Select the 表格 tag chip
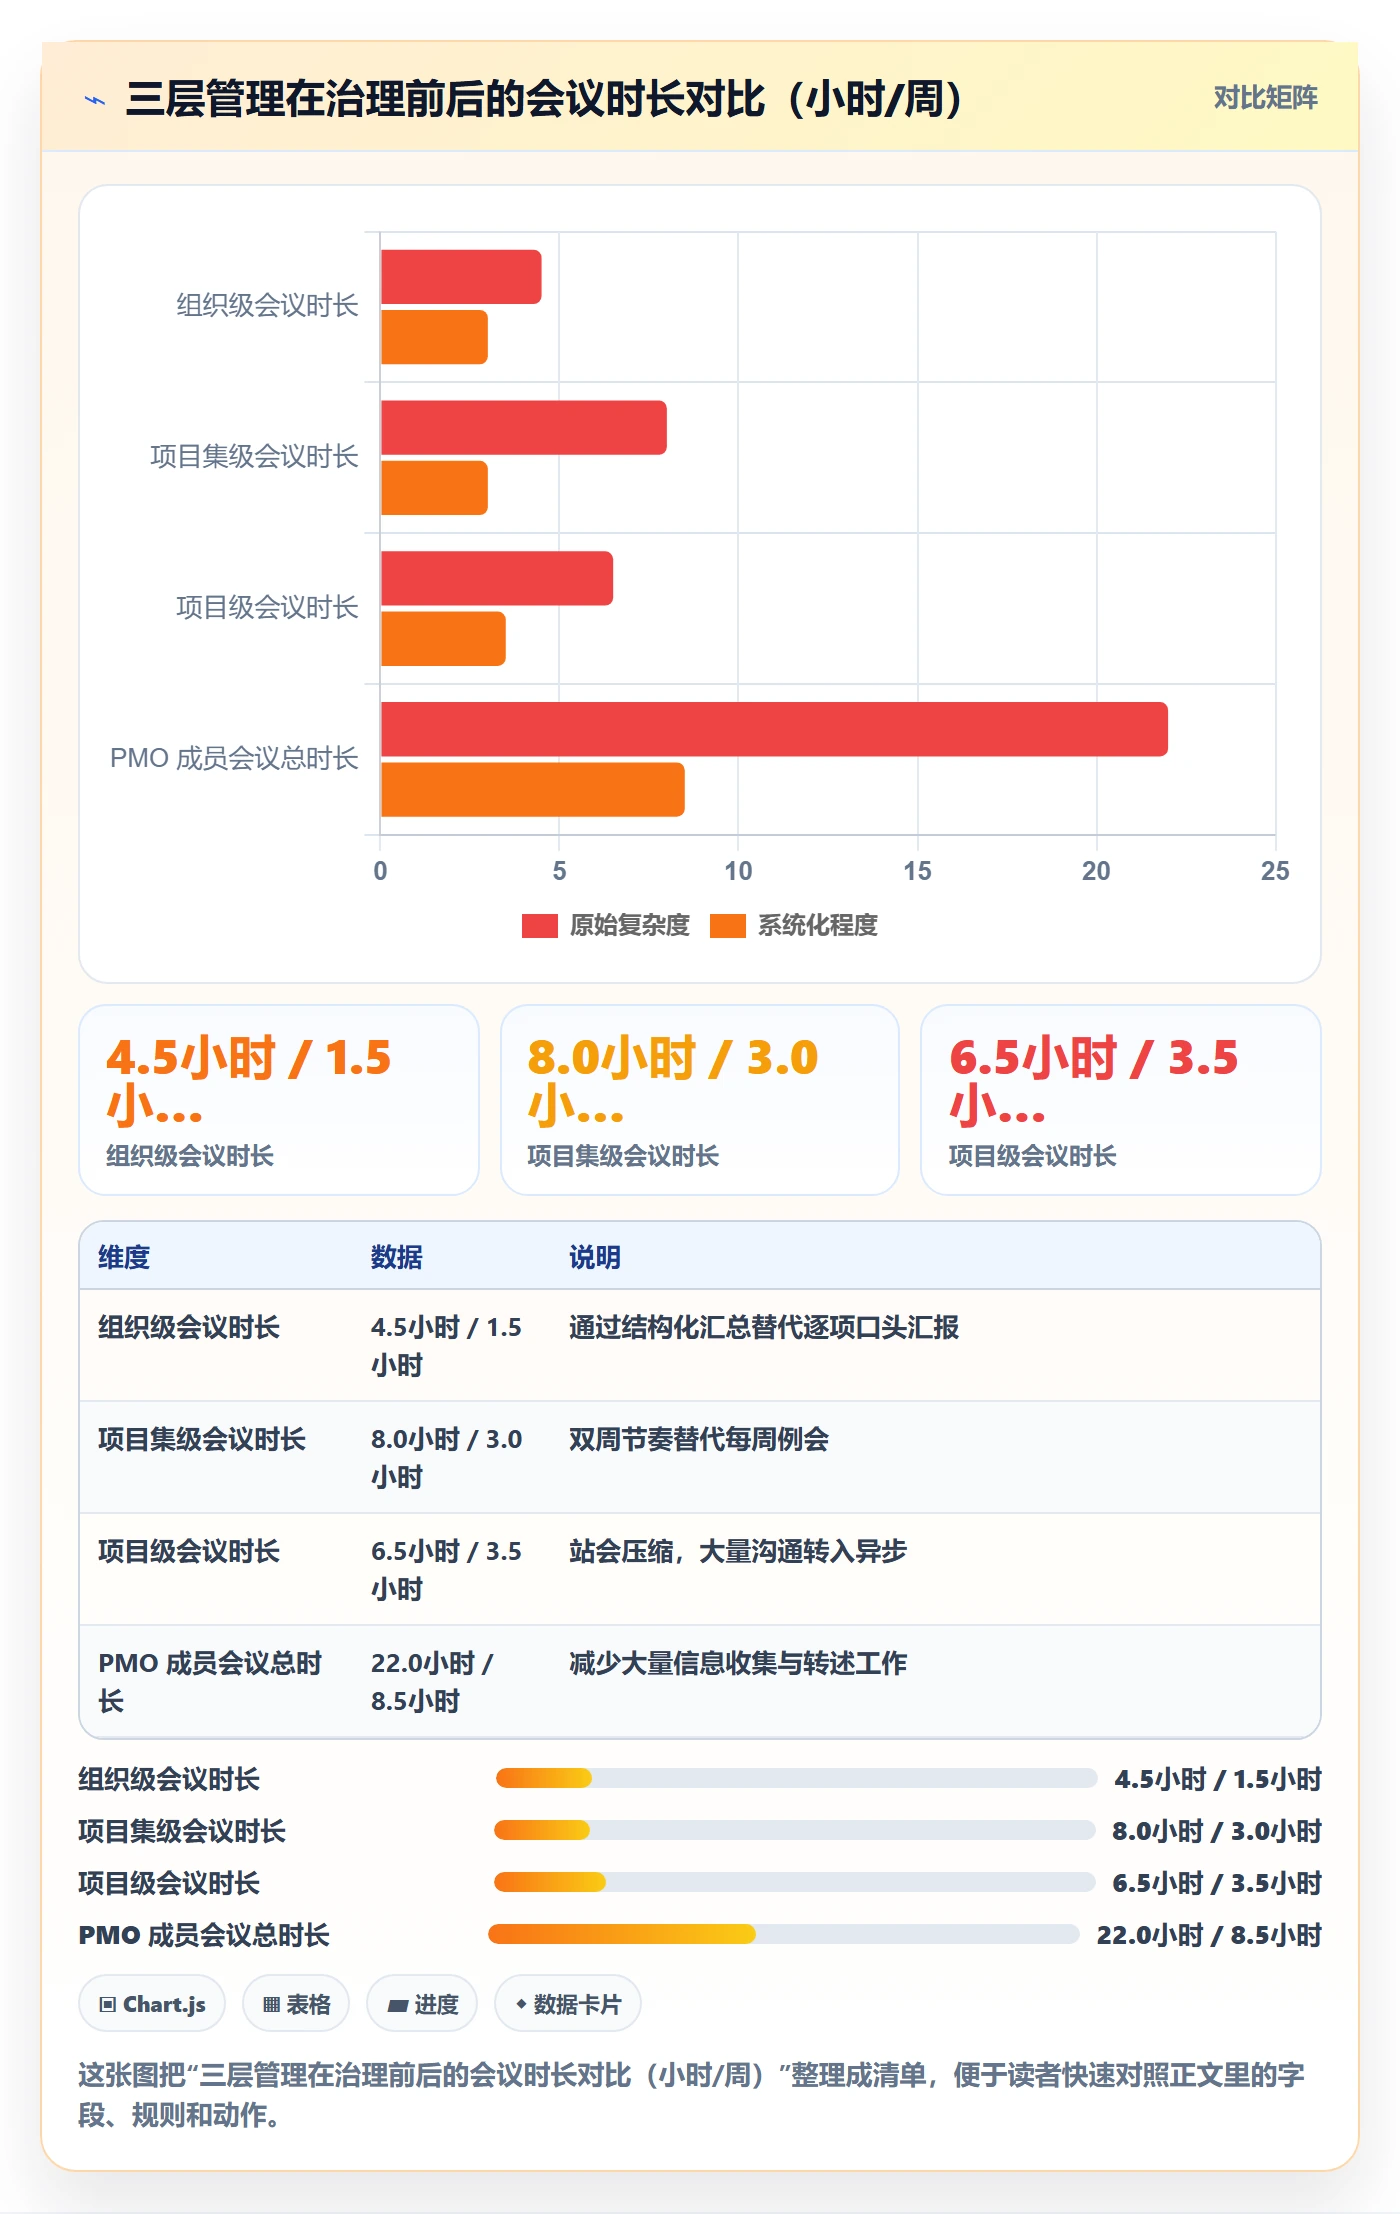Image resolution: width=1400 pixels, height=2214 pixels. point(296,2003)
